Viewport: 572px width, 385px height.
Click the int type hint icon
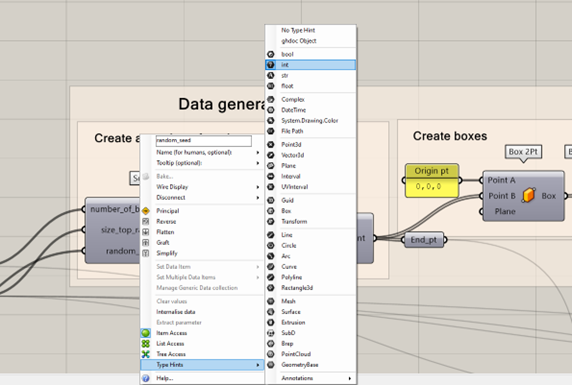pos(271,65)
